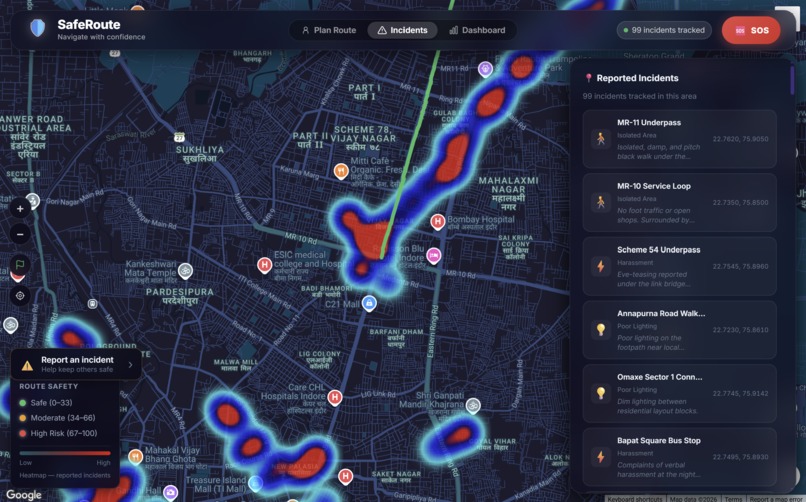Select the MR-10 Service Loop incident
This screenshot has width=806, height=502.
[x=679, y=202]
